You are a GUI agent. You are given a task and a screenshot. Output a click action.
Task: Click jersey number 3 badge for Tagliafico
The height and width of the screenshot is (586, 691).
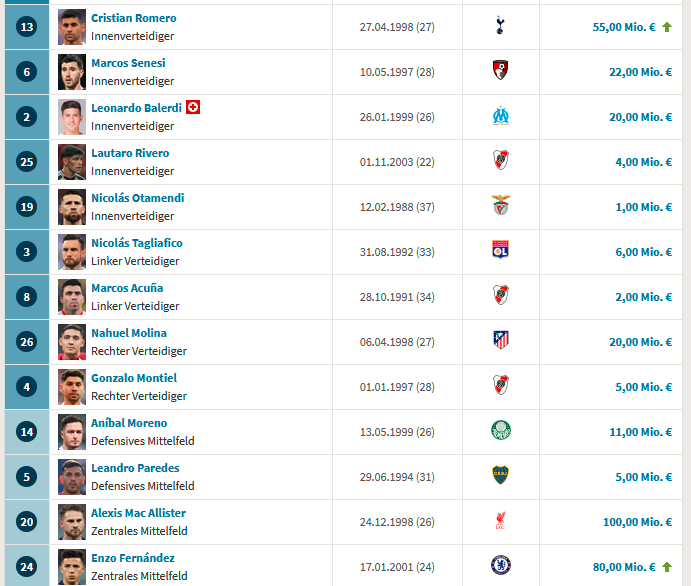tap(26, 252)
